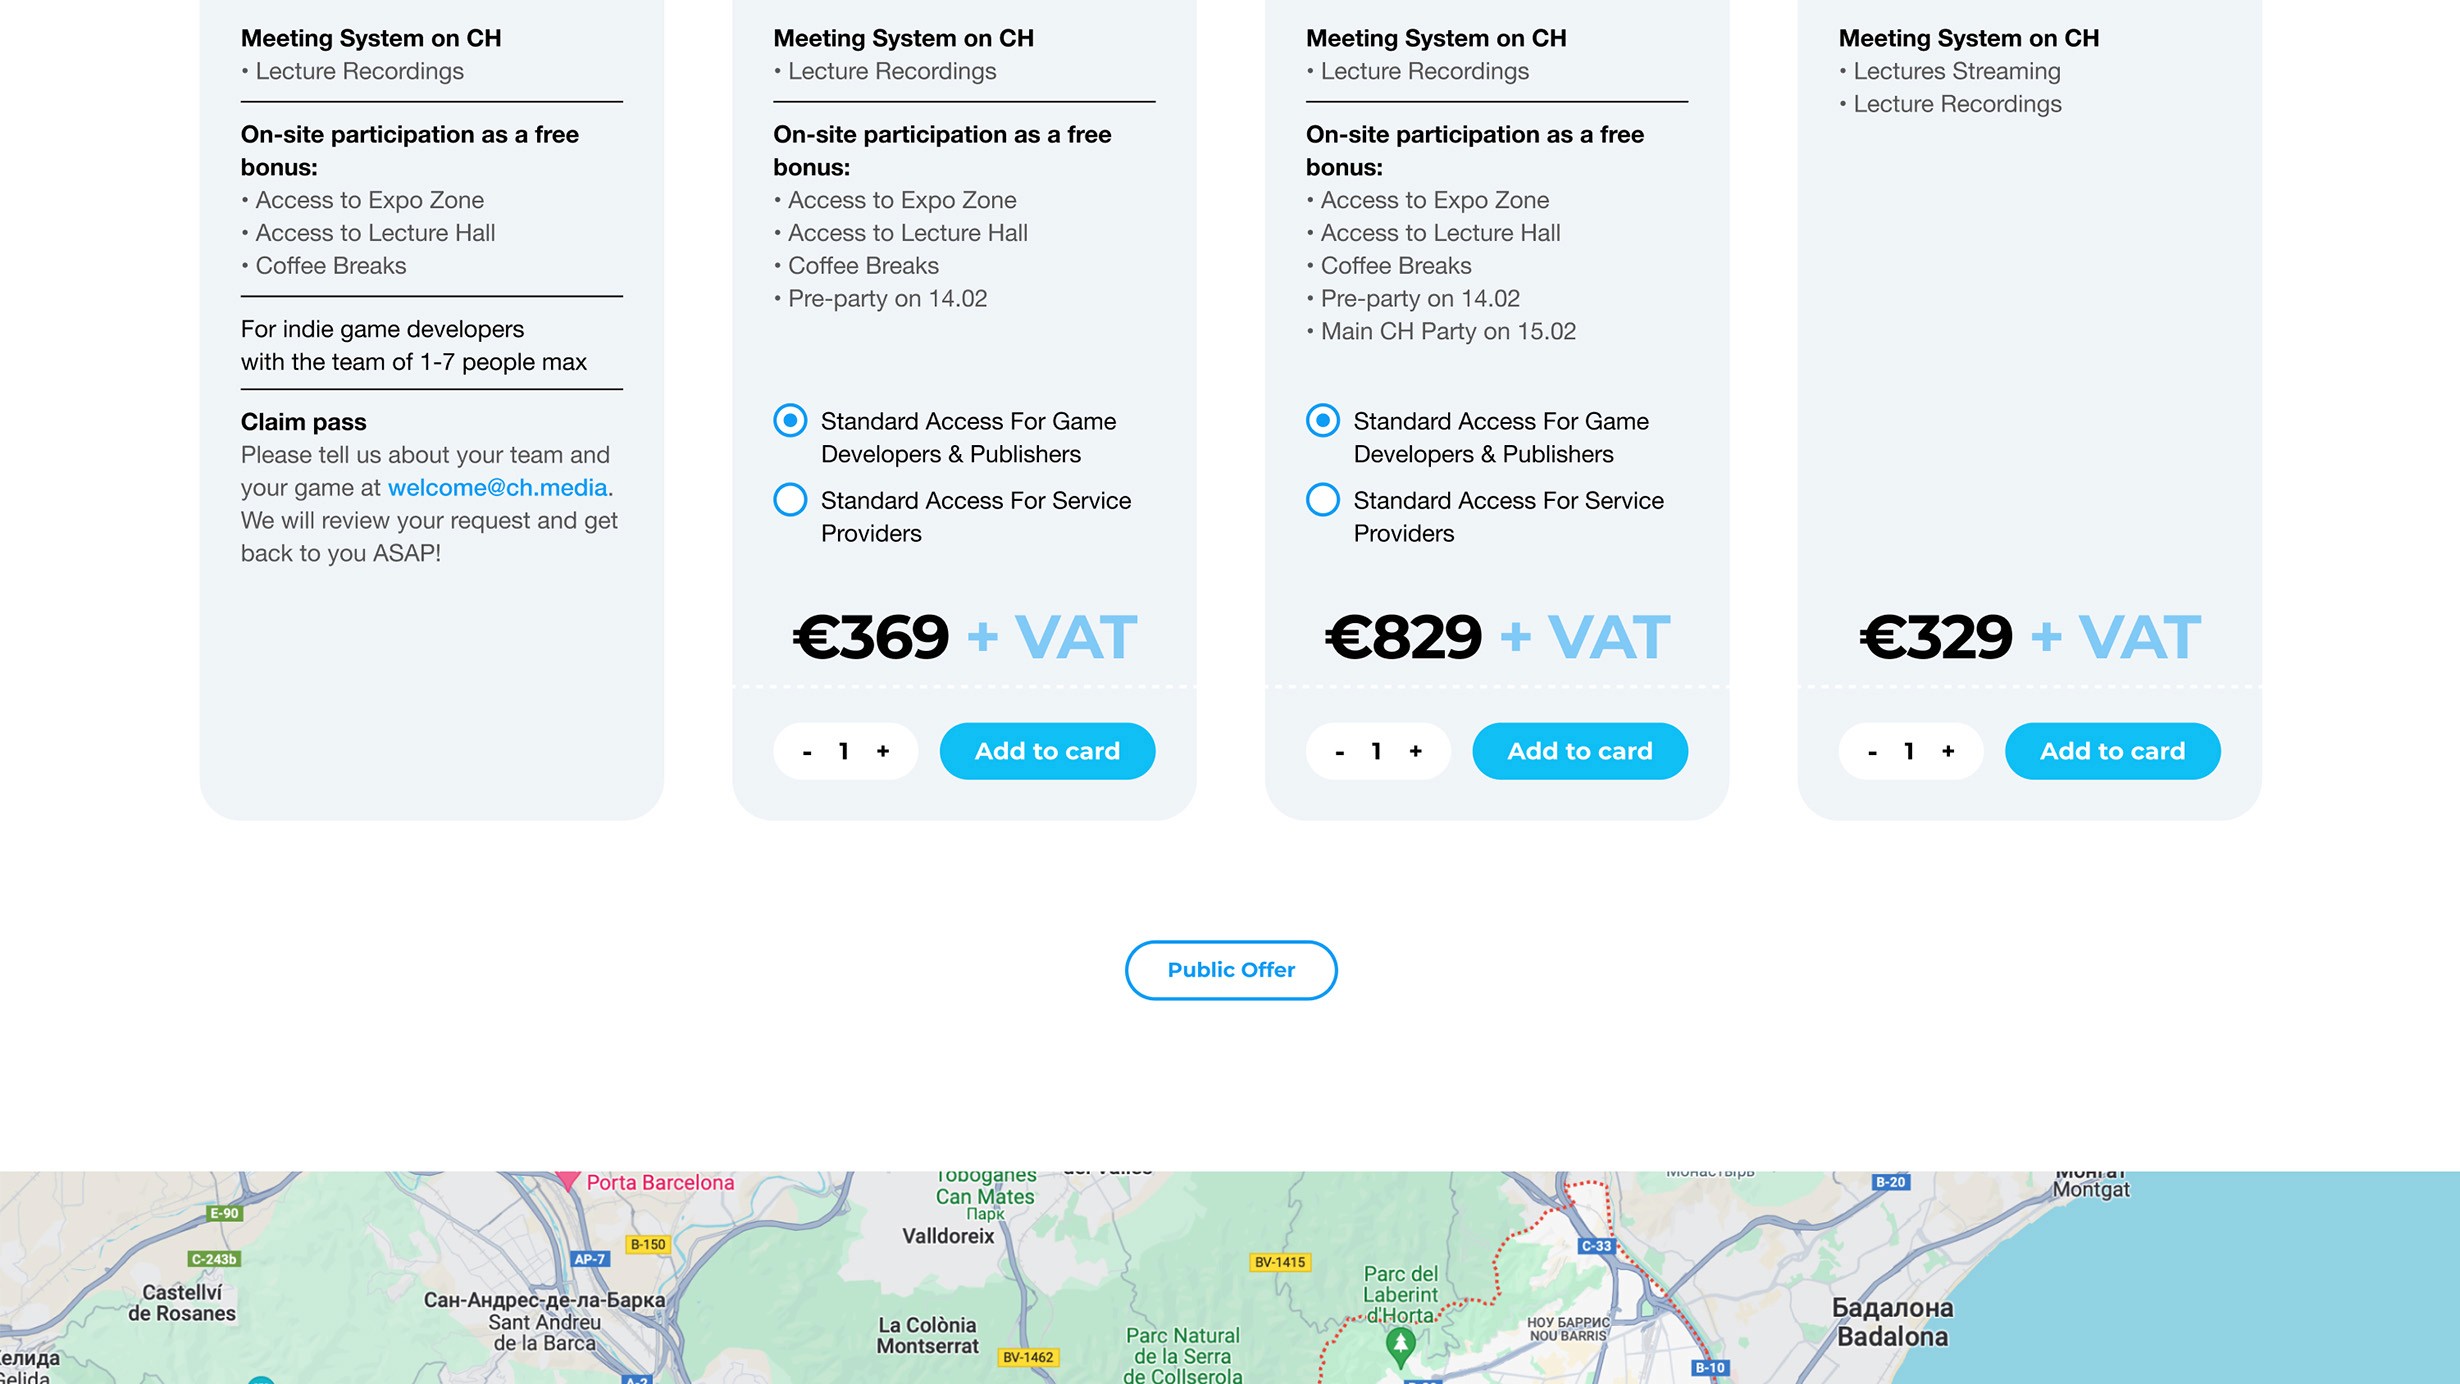Email welcome@ch.media link

497,488
